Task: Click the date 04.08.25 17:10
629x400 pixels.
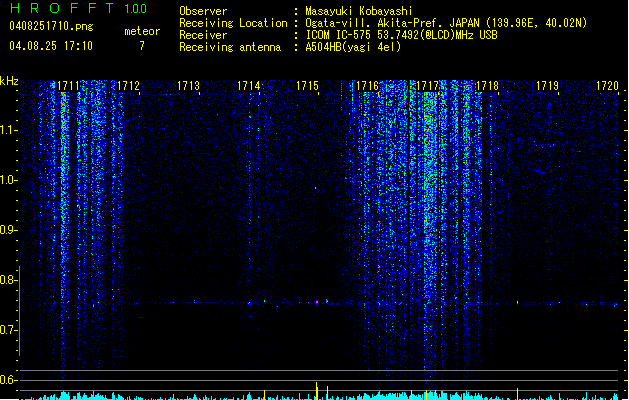Action: coord(51,46)
